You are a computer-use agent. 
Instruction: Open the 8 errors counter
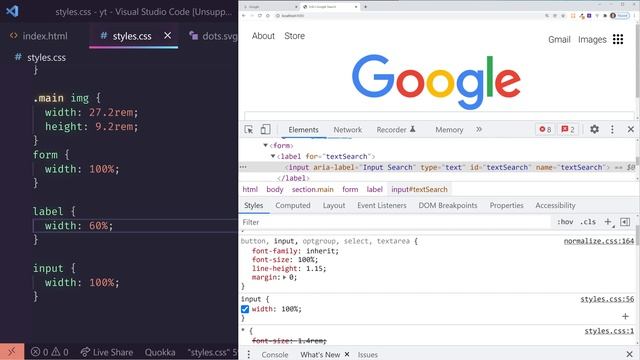tap(545, 129)
